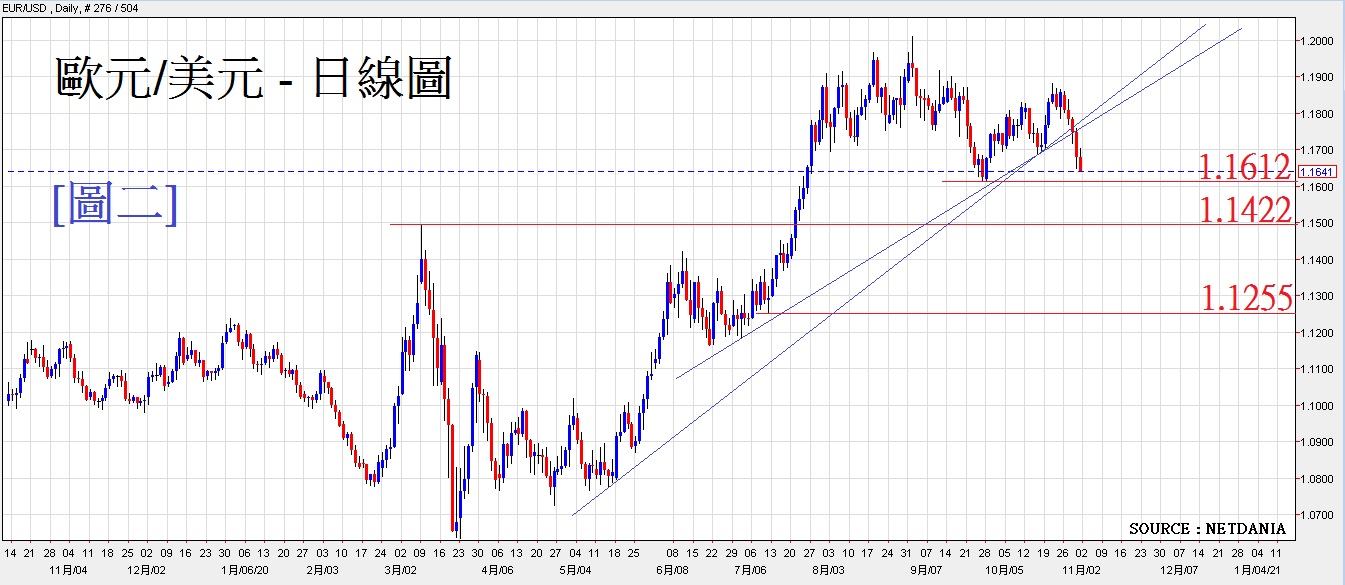This screenshot has height=585, width=1345.
Task: Click the blue [圖二] figure label
Action: click(x=115, y=205)
